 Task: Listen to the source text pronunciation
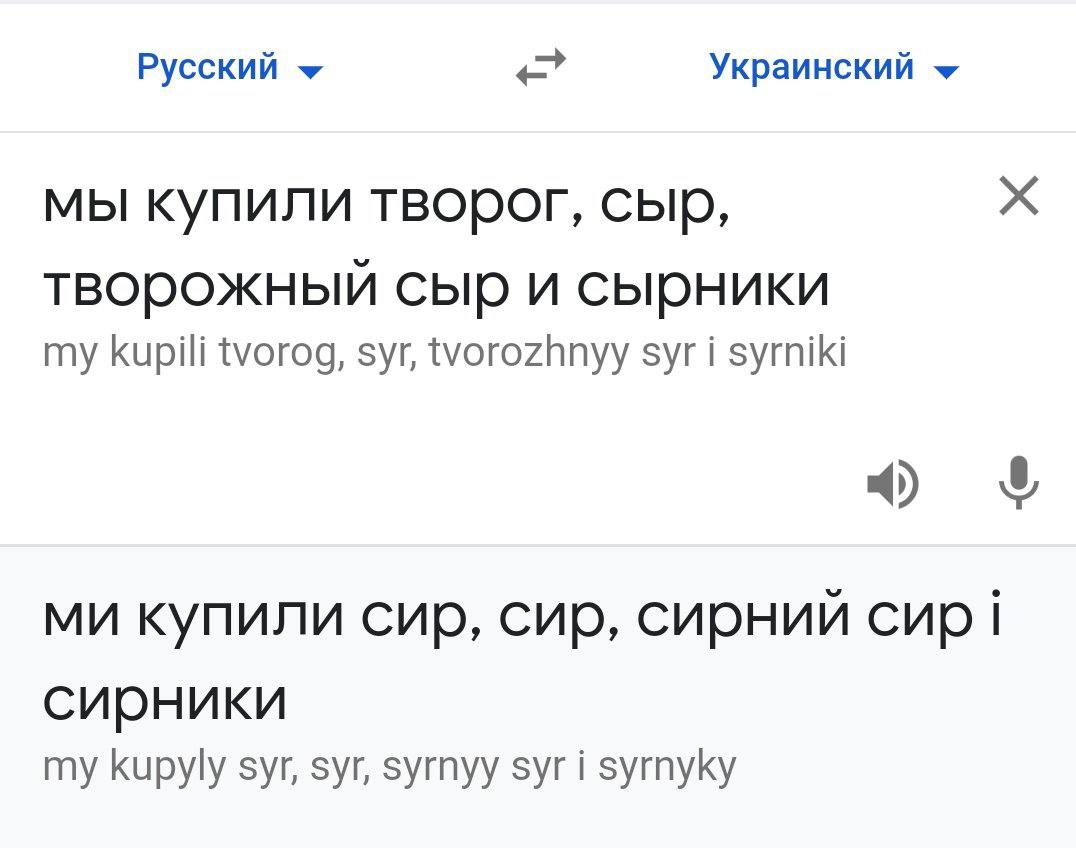[x=892, y=484]
